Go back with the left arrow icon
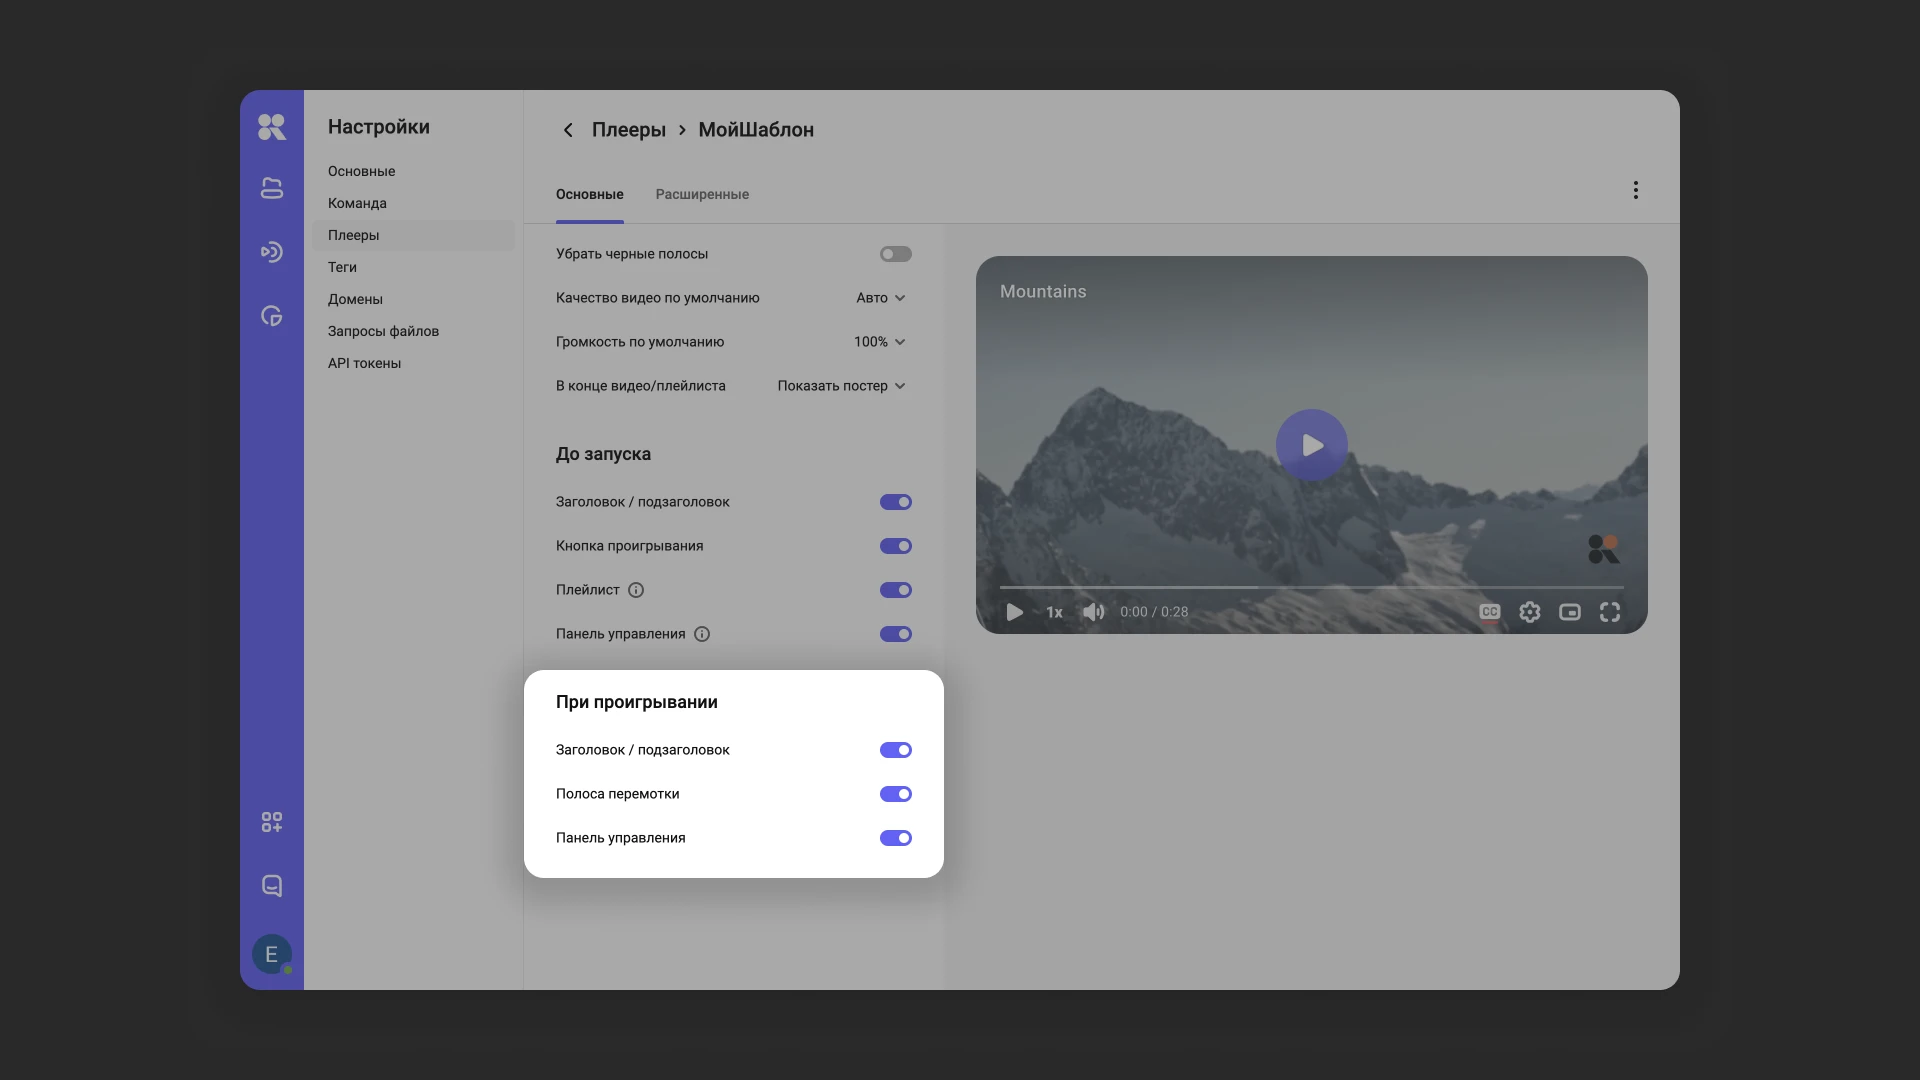1920x1080 pixels. 568,130
